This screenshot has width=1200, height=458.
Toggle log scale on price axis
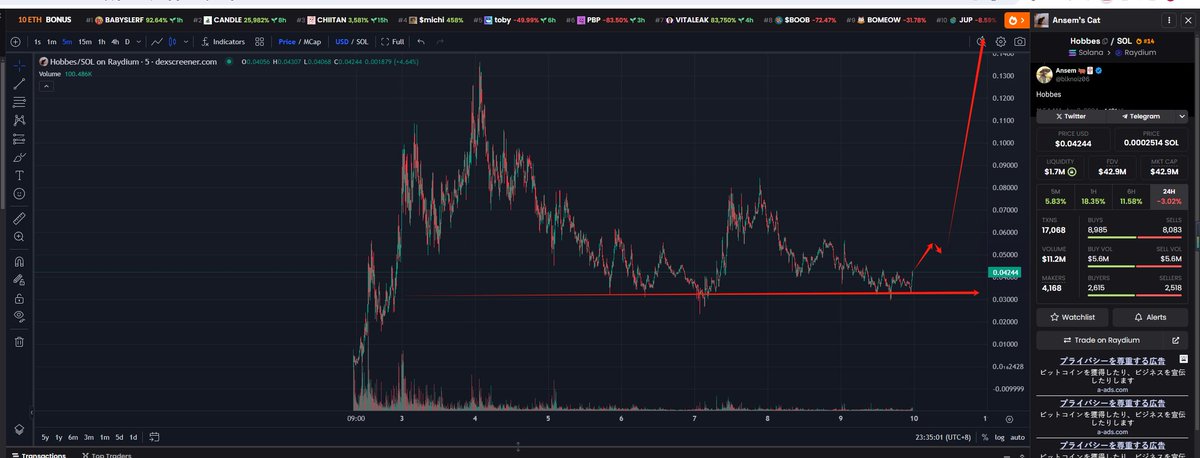coord(1000,438)
